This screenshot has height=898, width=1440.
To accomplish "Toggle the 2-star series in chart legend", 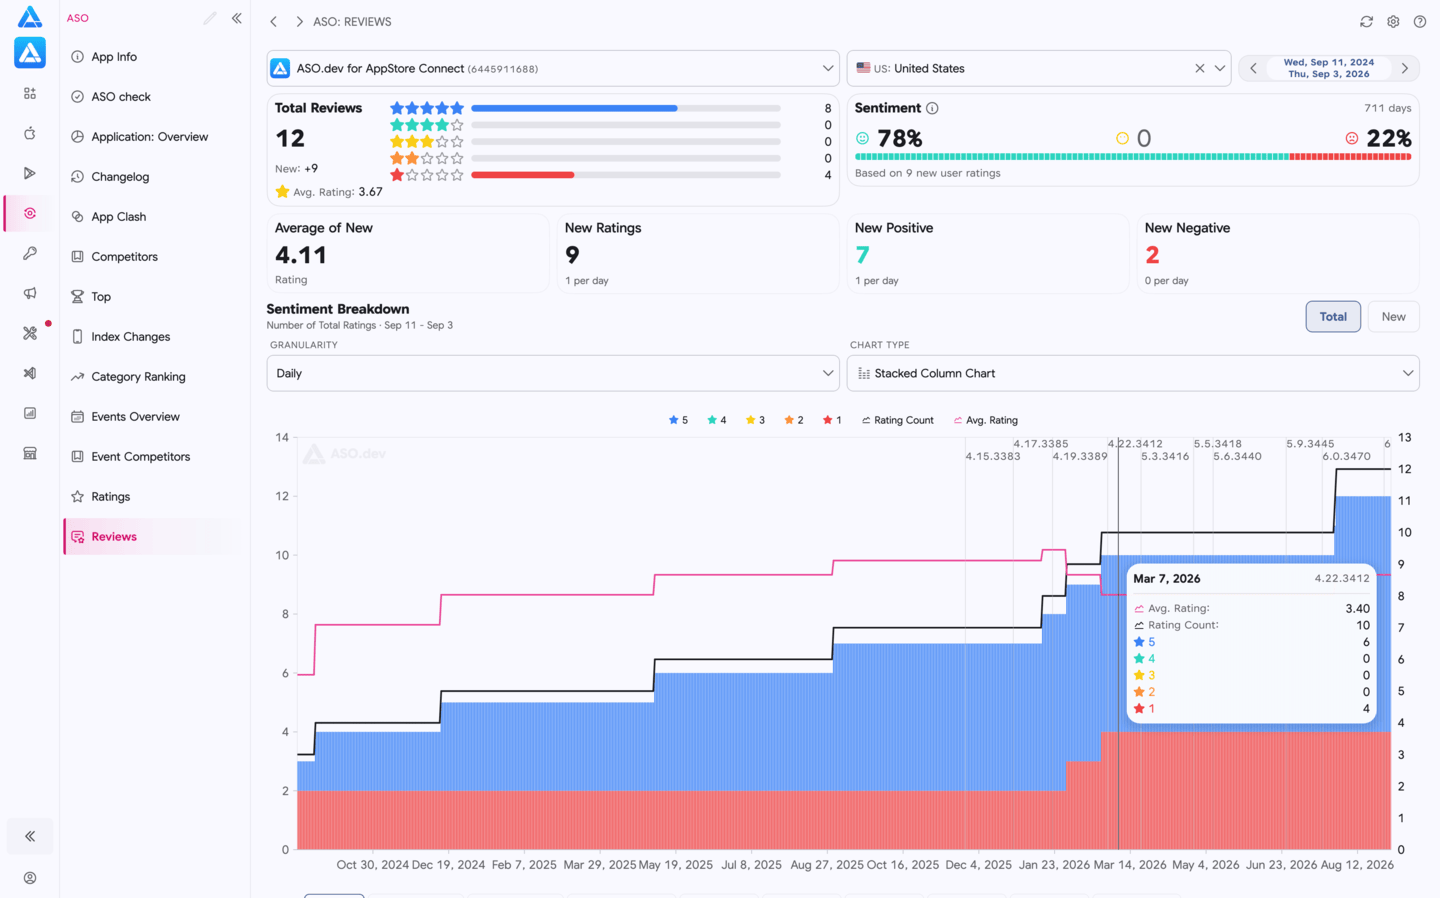I will click(x=793, y=420).
